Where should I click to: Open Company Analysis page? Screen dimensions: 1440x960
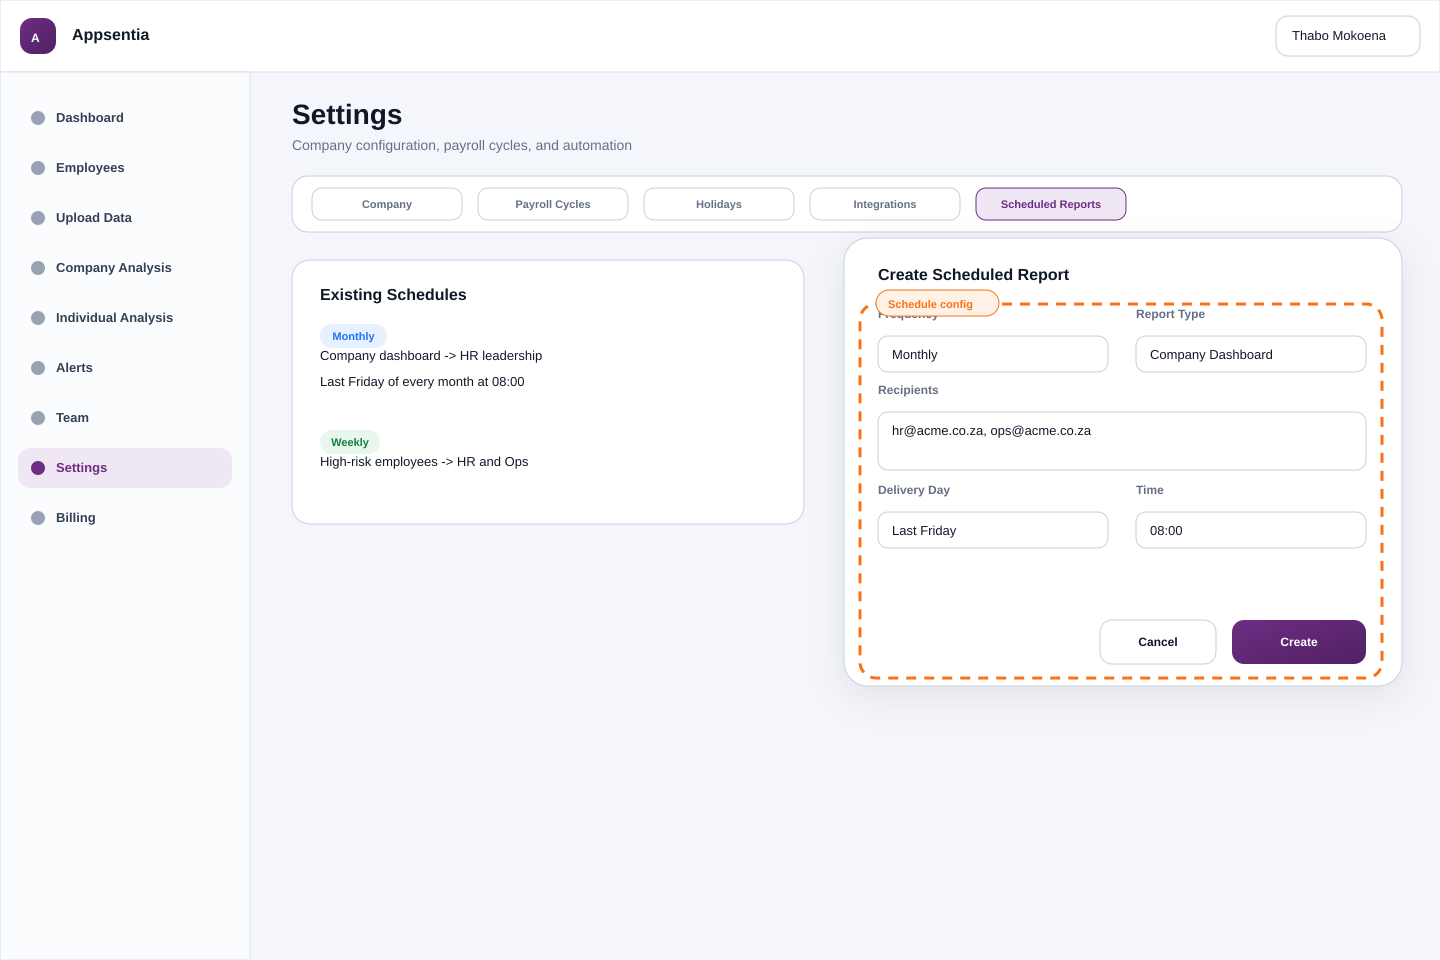click(x=125, y=268)
